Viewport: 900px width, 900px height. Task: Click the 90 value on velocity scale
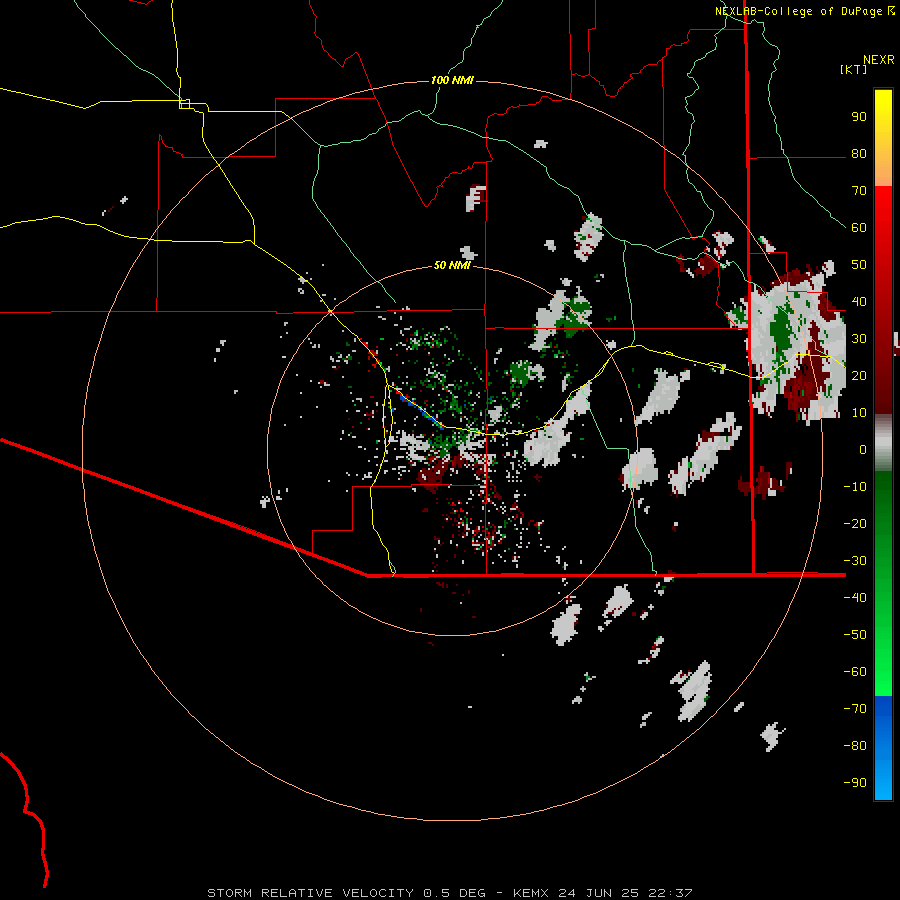(859, 117)
